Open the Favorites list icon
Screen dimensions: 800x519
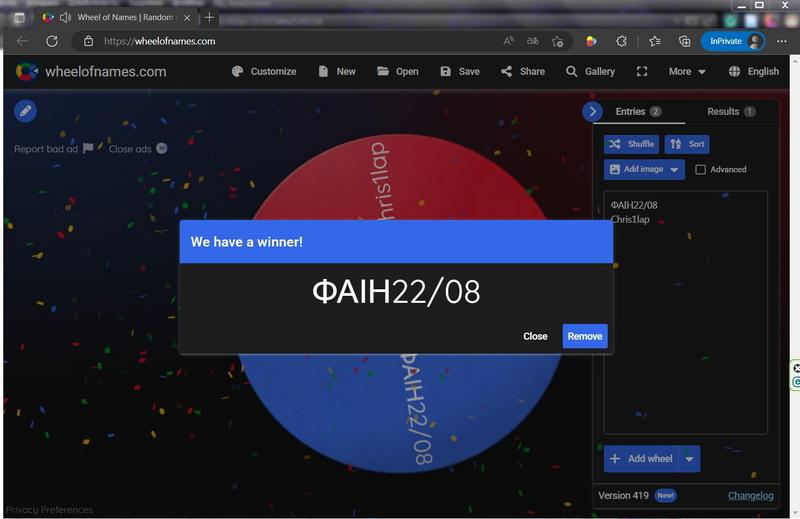click(655, 41)
